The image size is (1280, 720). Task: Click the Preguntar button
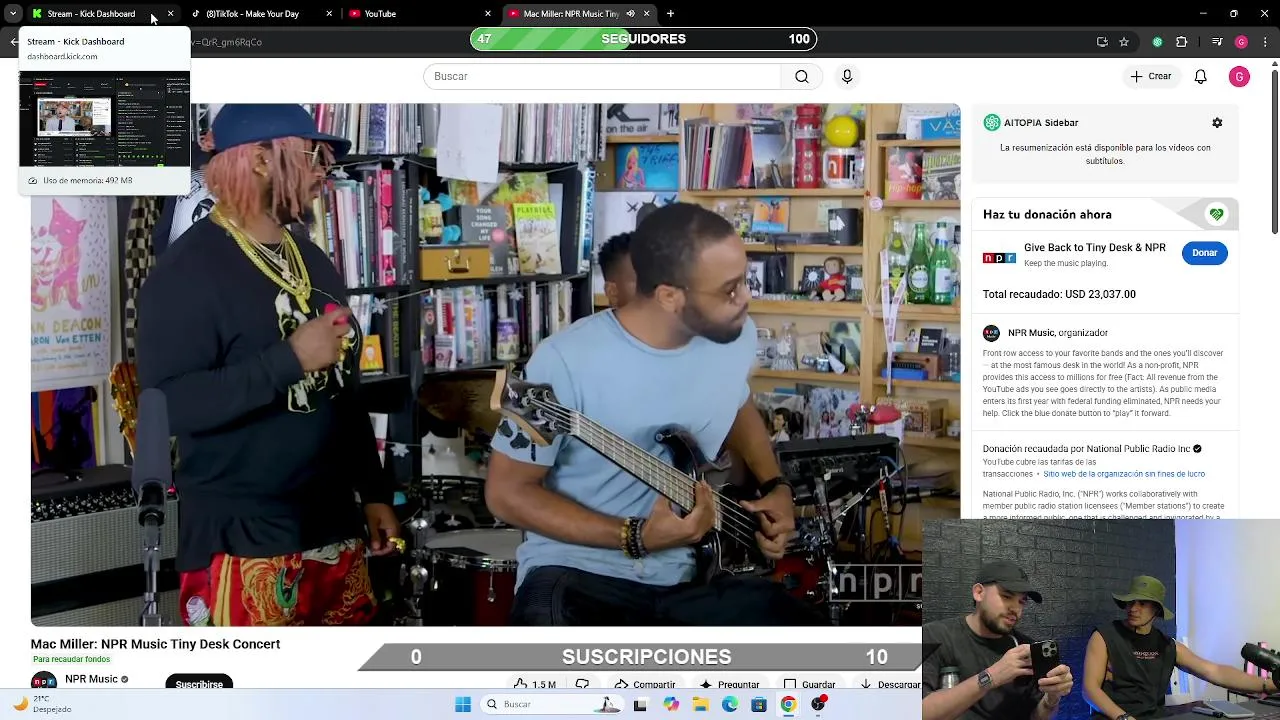730,684
